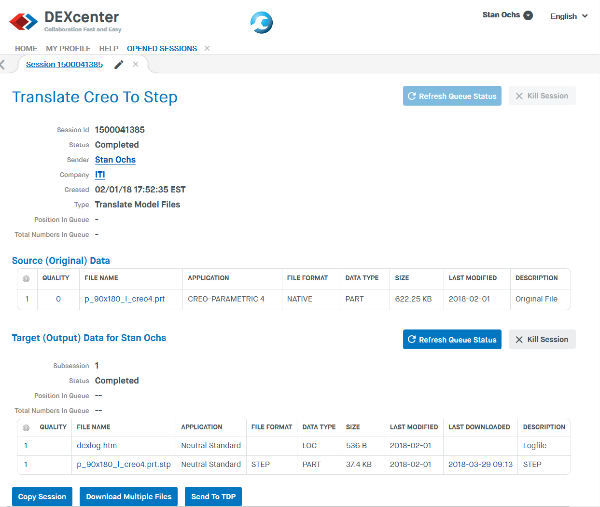Image resolution: width=600 pixels, height=507 pixels.
Task: Click the Send To TDP button
Action: [x=213, y=497]
